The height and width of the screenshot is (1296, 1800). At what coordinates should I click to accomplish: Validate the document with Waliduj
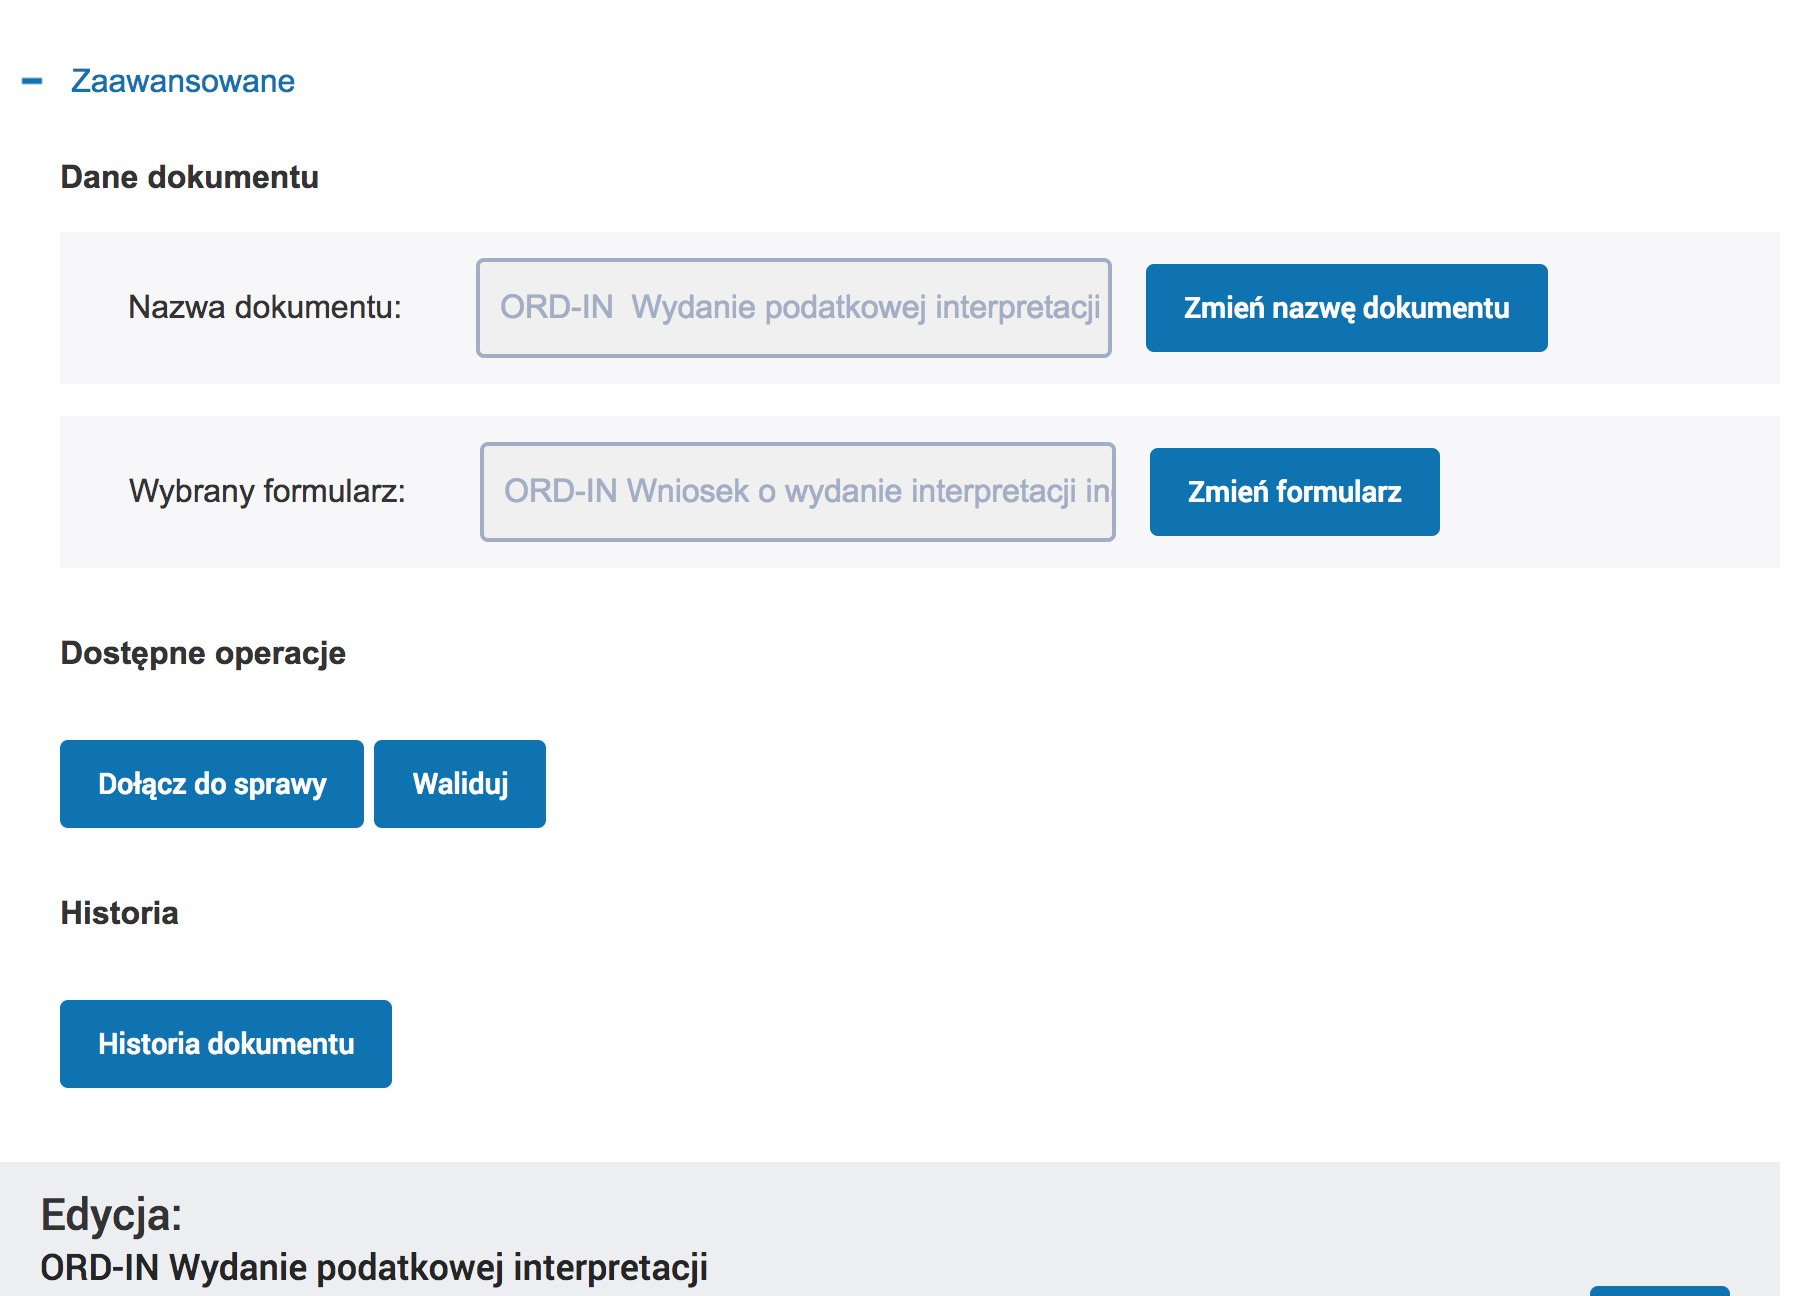tap(460, 784)
